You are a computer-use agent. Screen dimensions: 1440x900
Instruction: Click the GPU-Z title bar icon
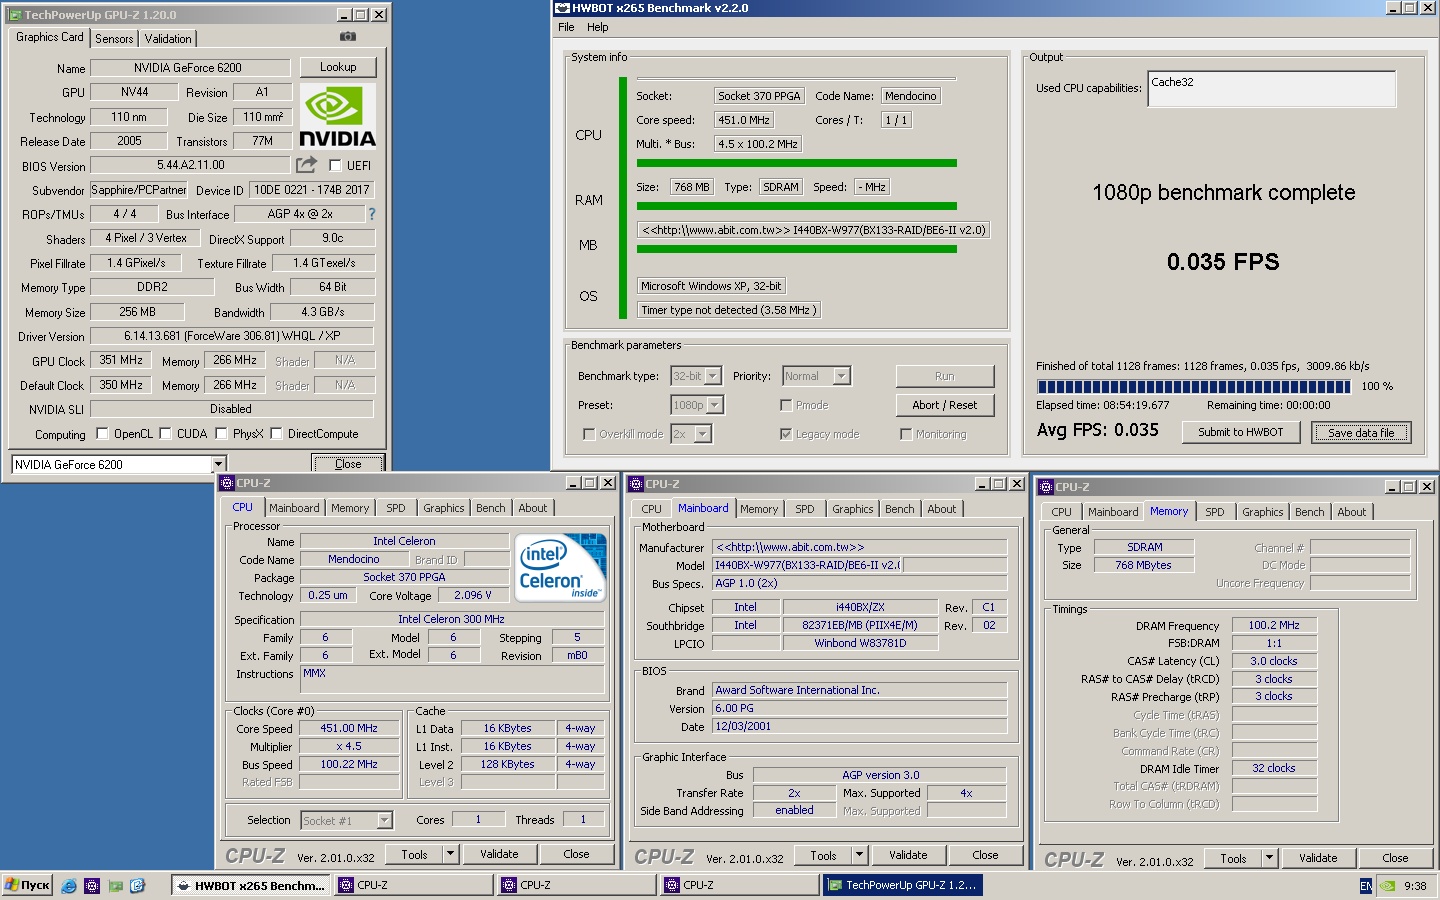click(14, 15)
